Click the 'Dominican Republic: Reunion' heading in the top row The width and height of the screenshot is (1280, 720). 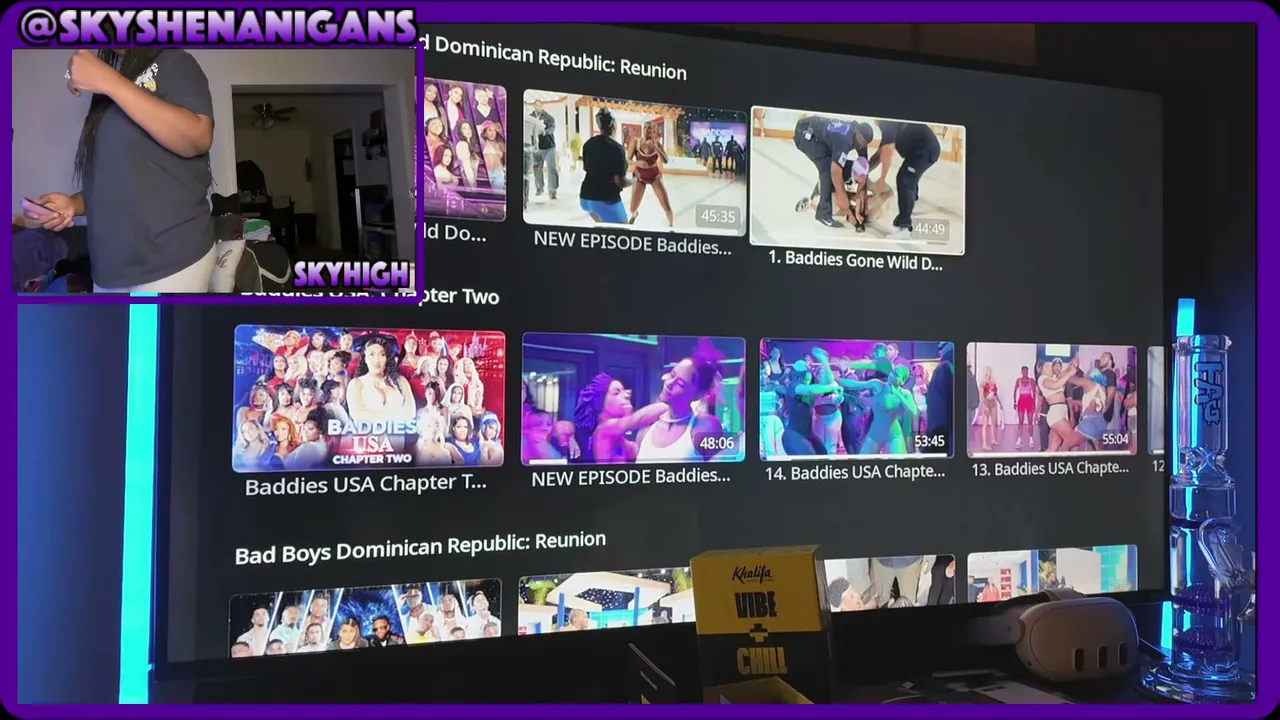coord(561,59)
